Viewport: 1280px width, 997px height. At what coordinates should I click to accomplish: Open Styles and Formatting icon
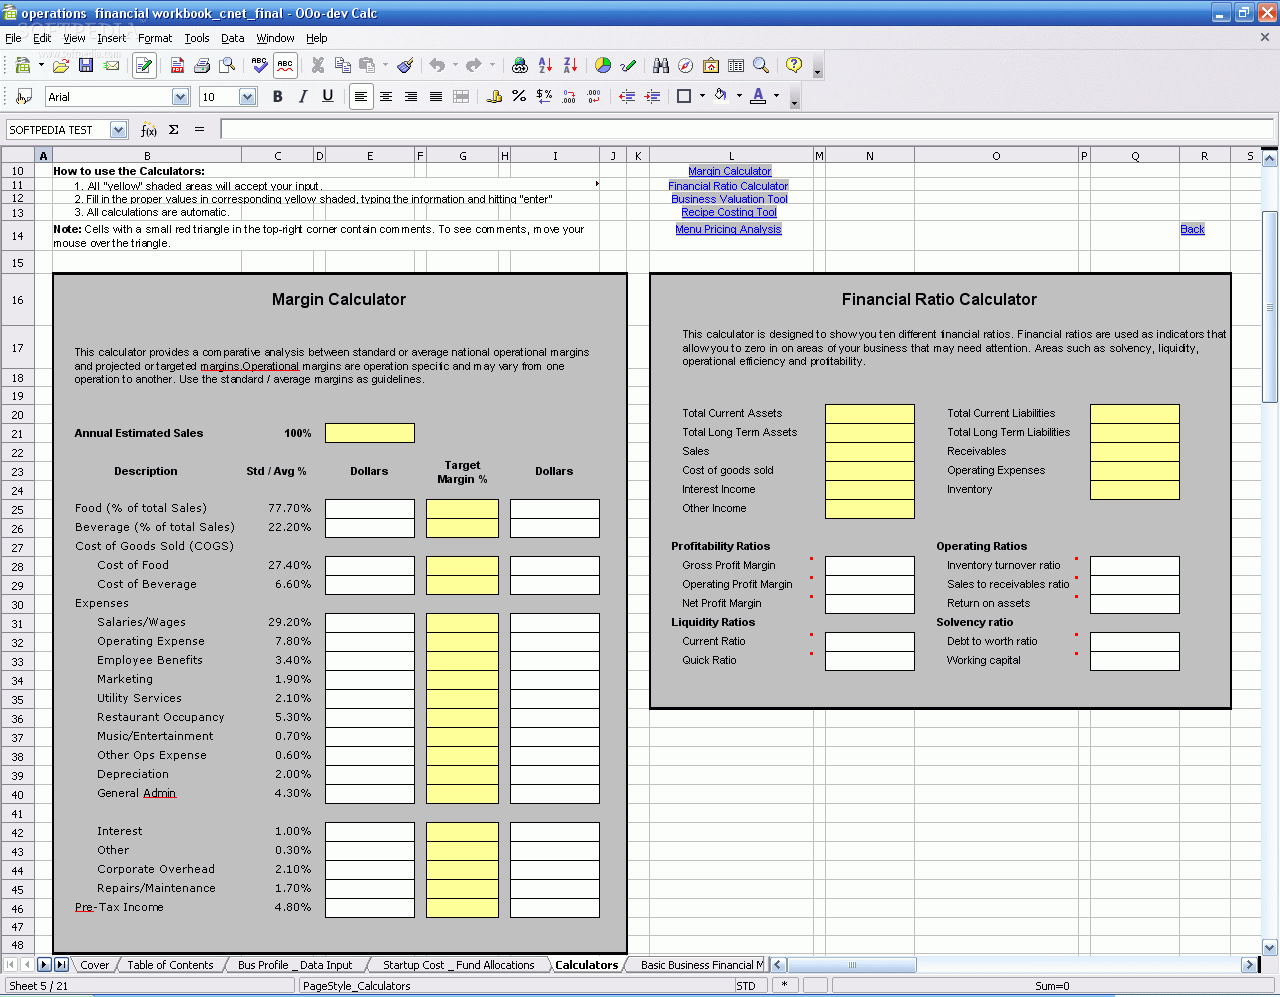24,96
